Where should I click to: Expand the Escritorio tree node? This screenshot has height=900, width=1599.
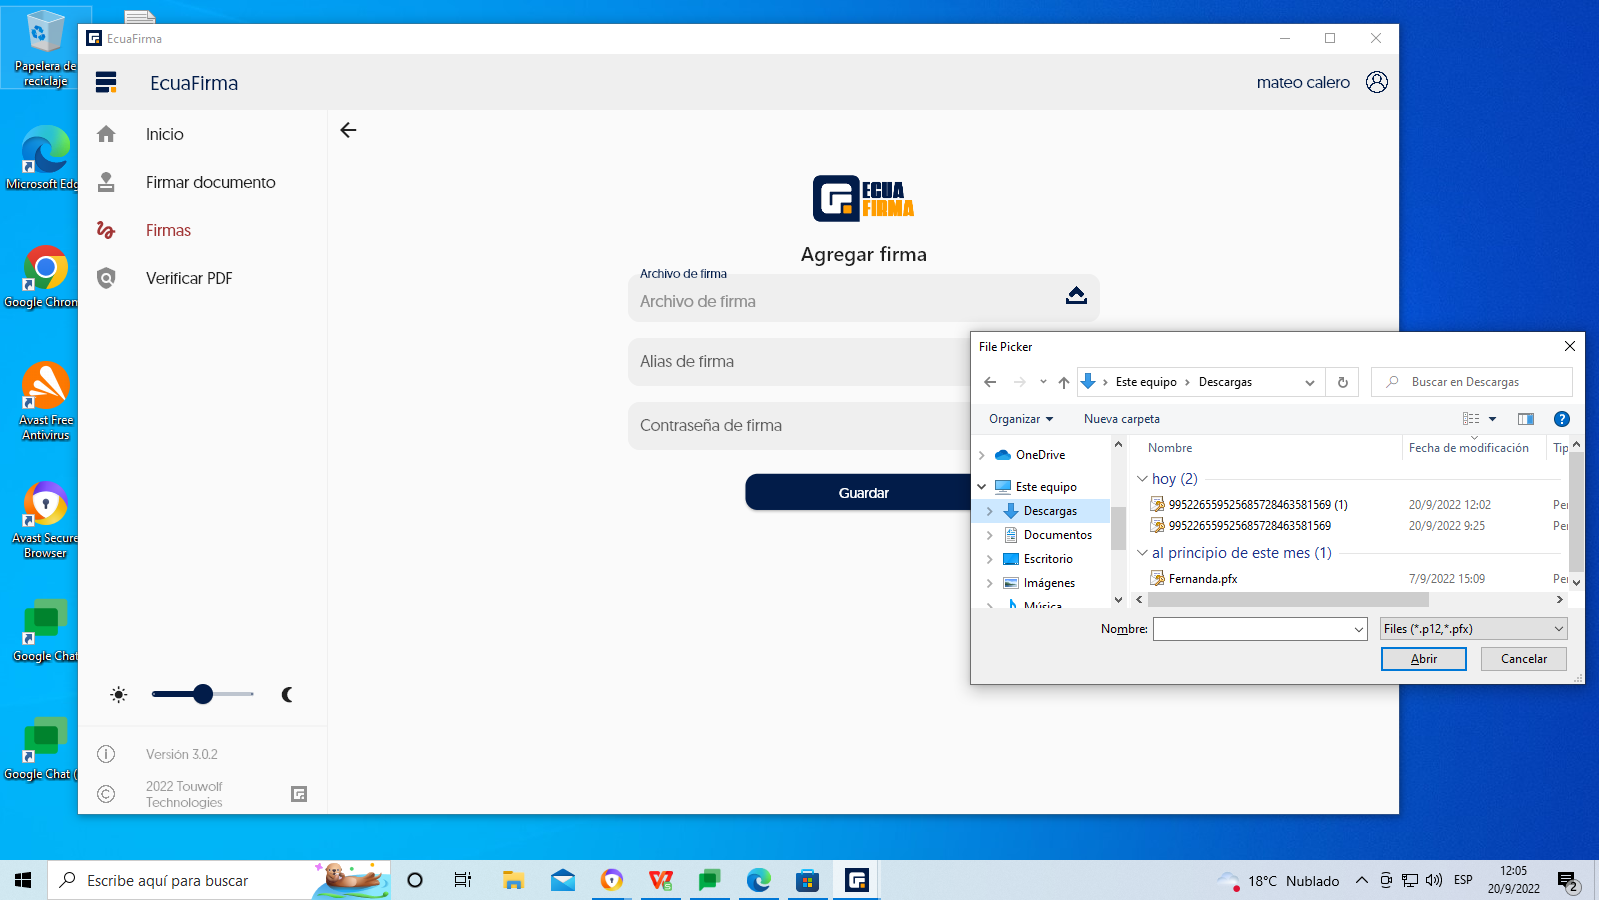point(990,559)
